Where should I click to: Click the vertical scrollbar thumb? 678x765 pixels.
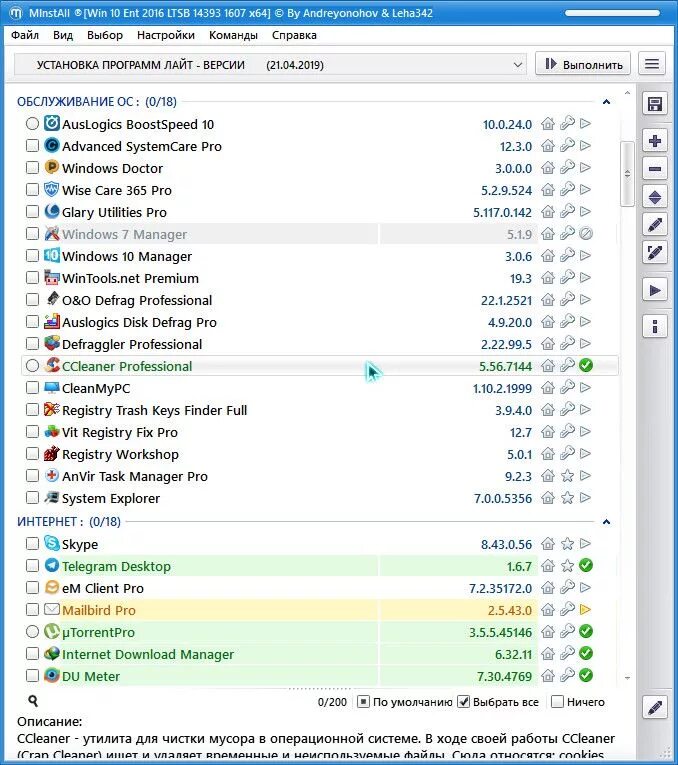pos(627,174)
